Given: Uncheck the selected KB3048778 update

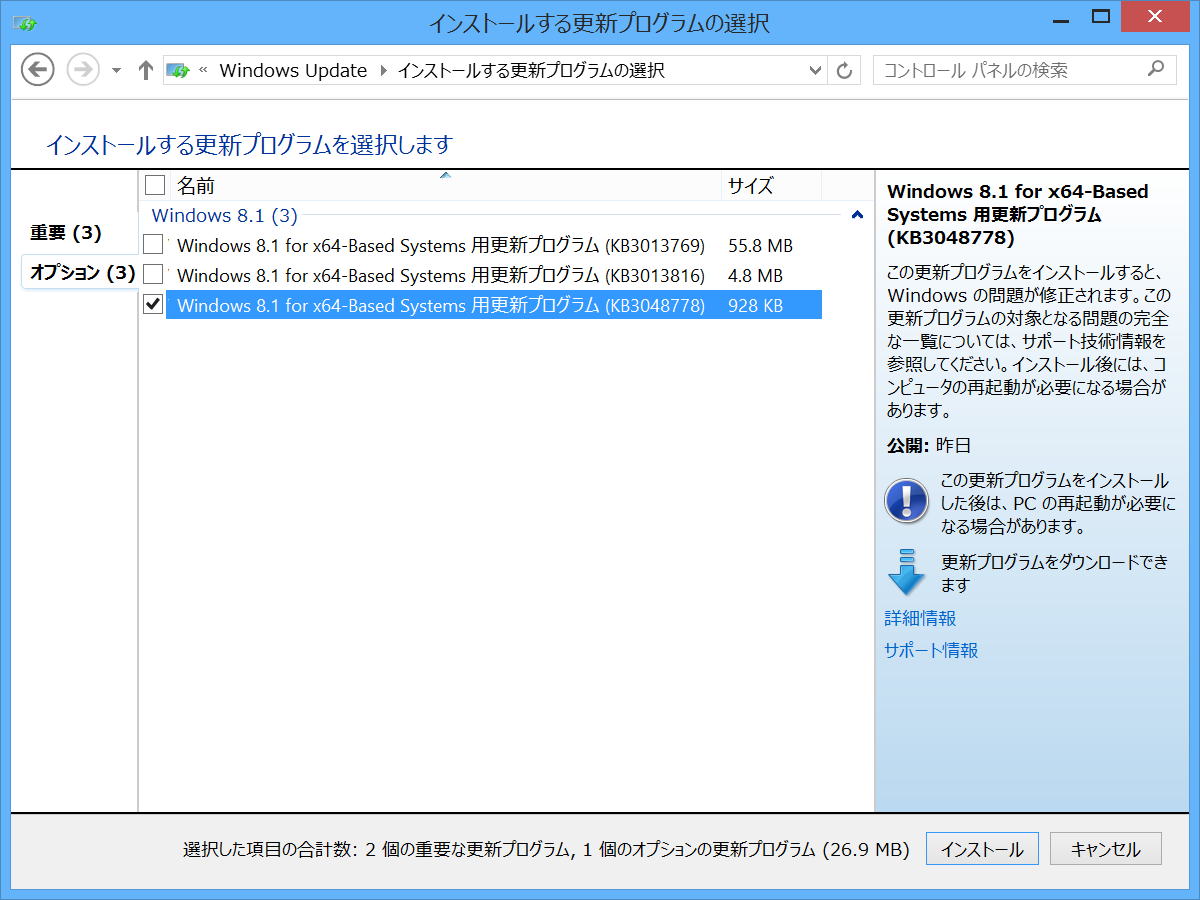Looking at the screenshot, I should click(153, 304).
